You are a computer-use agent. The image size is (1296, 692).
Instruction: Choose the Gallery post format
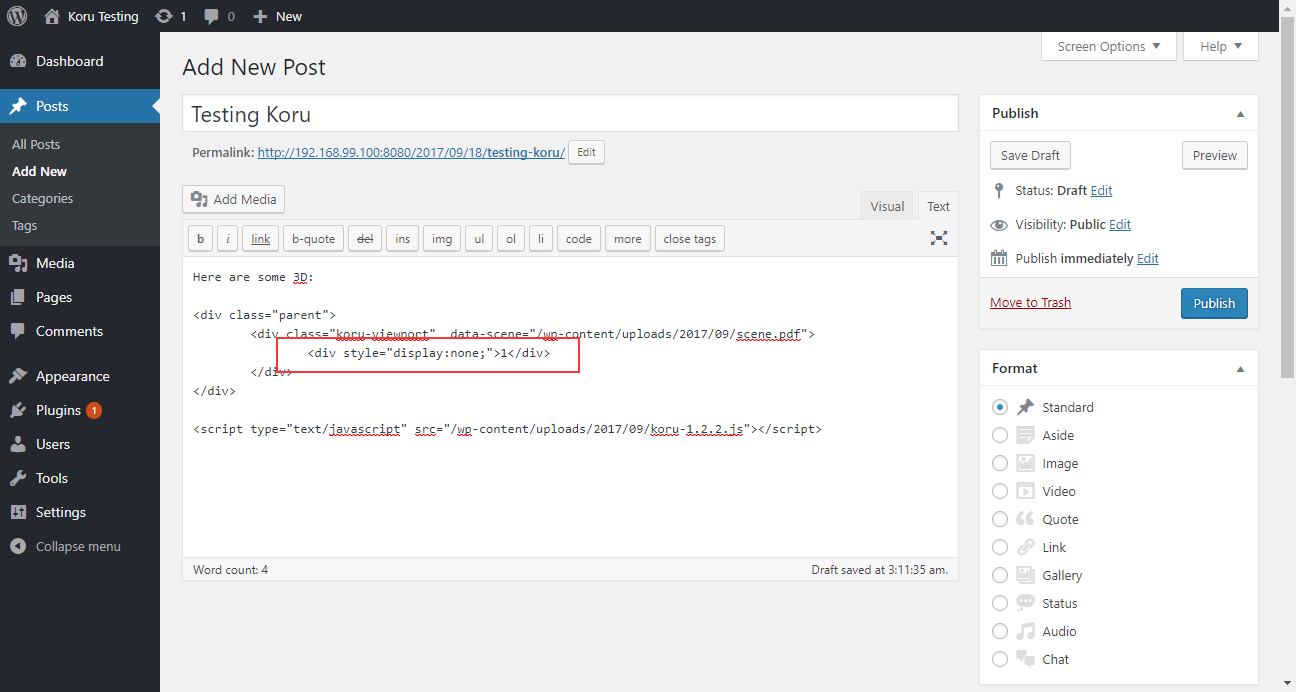click(1000, 575)
